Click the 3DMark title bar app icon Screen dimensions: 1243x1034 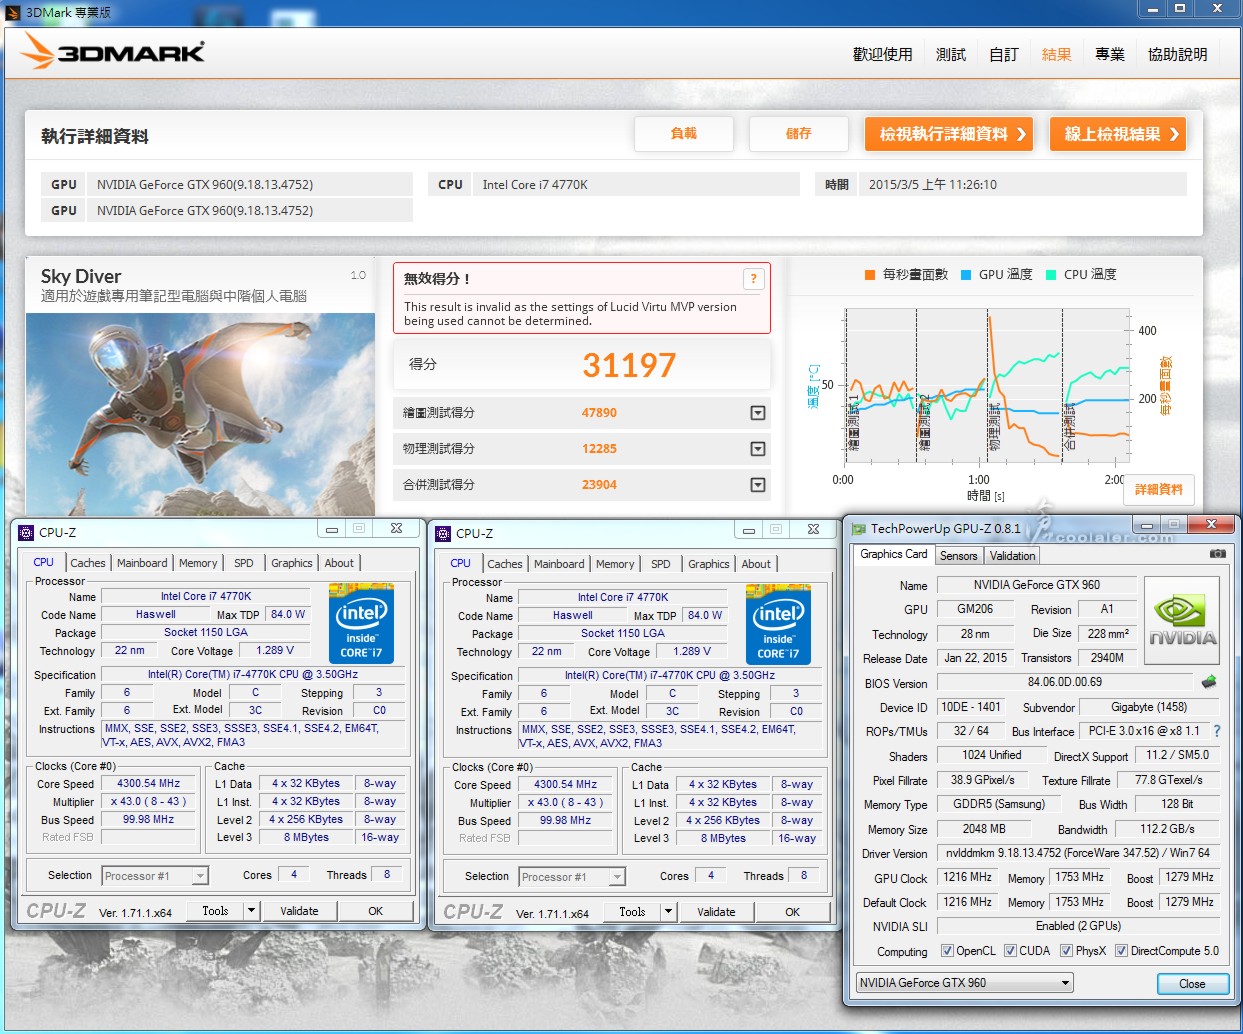[13, 12]
